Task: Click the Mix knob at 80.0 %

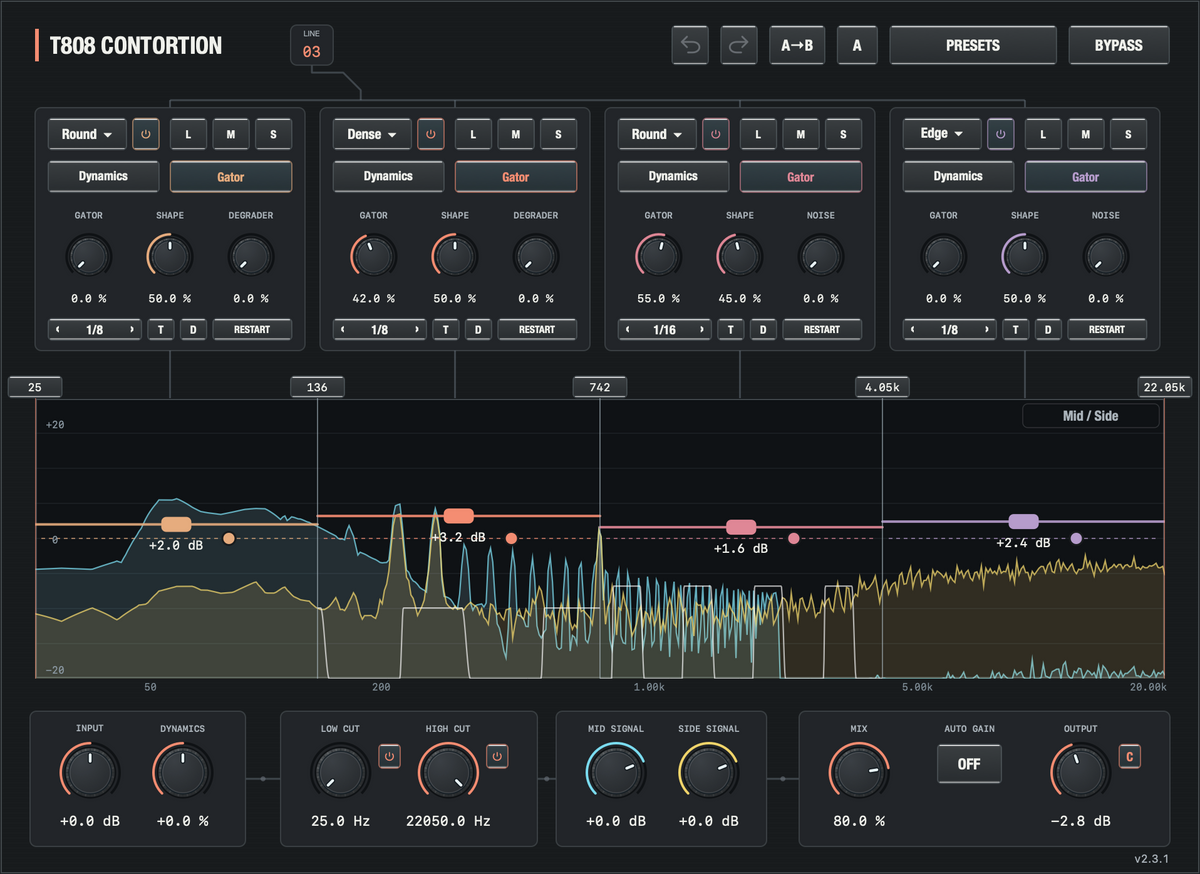Action: (x=859, y=773)
